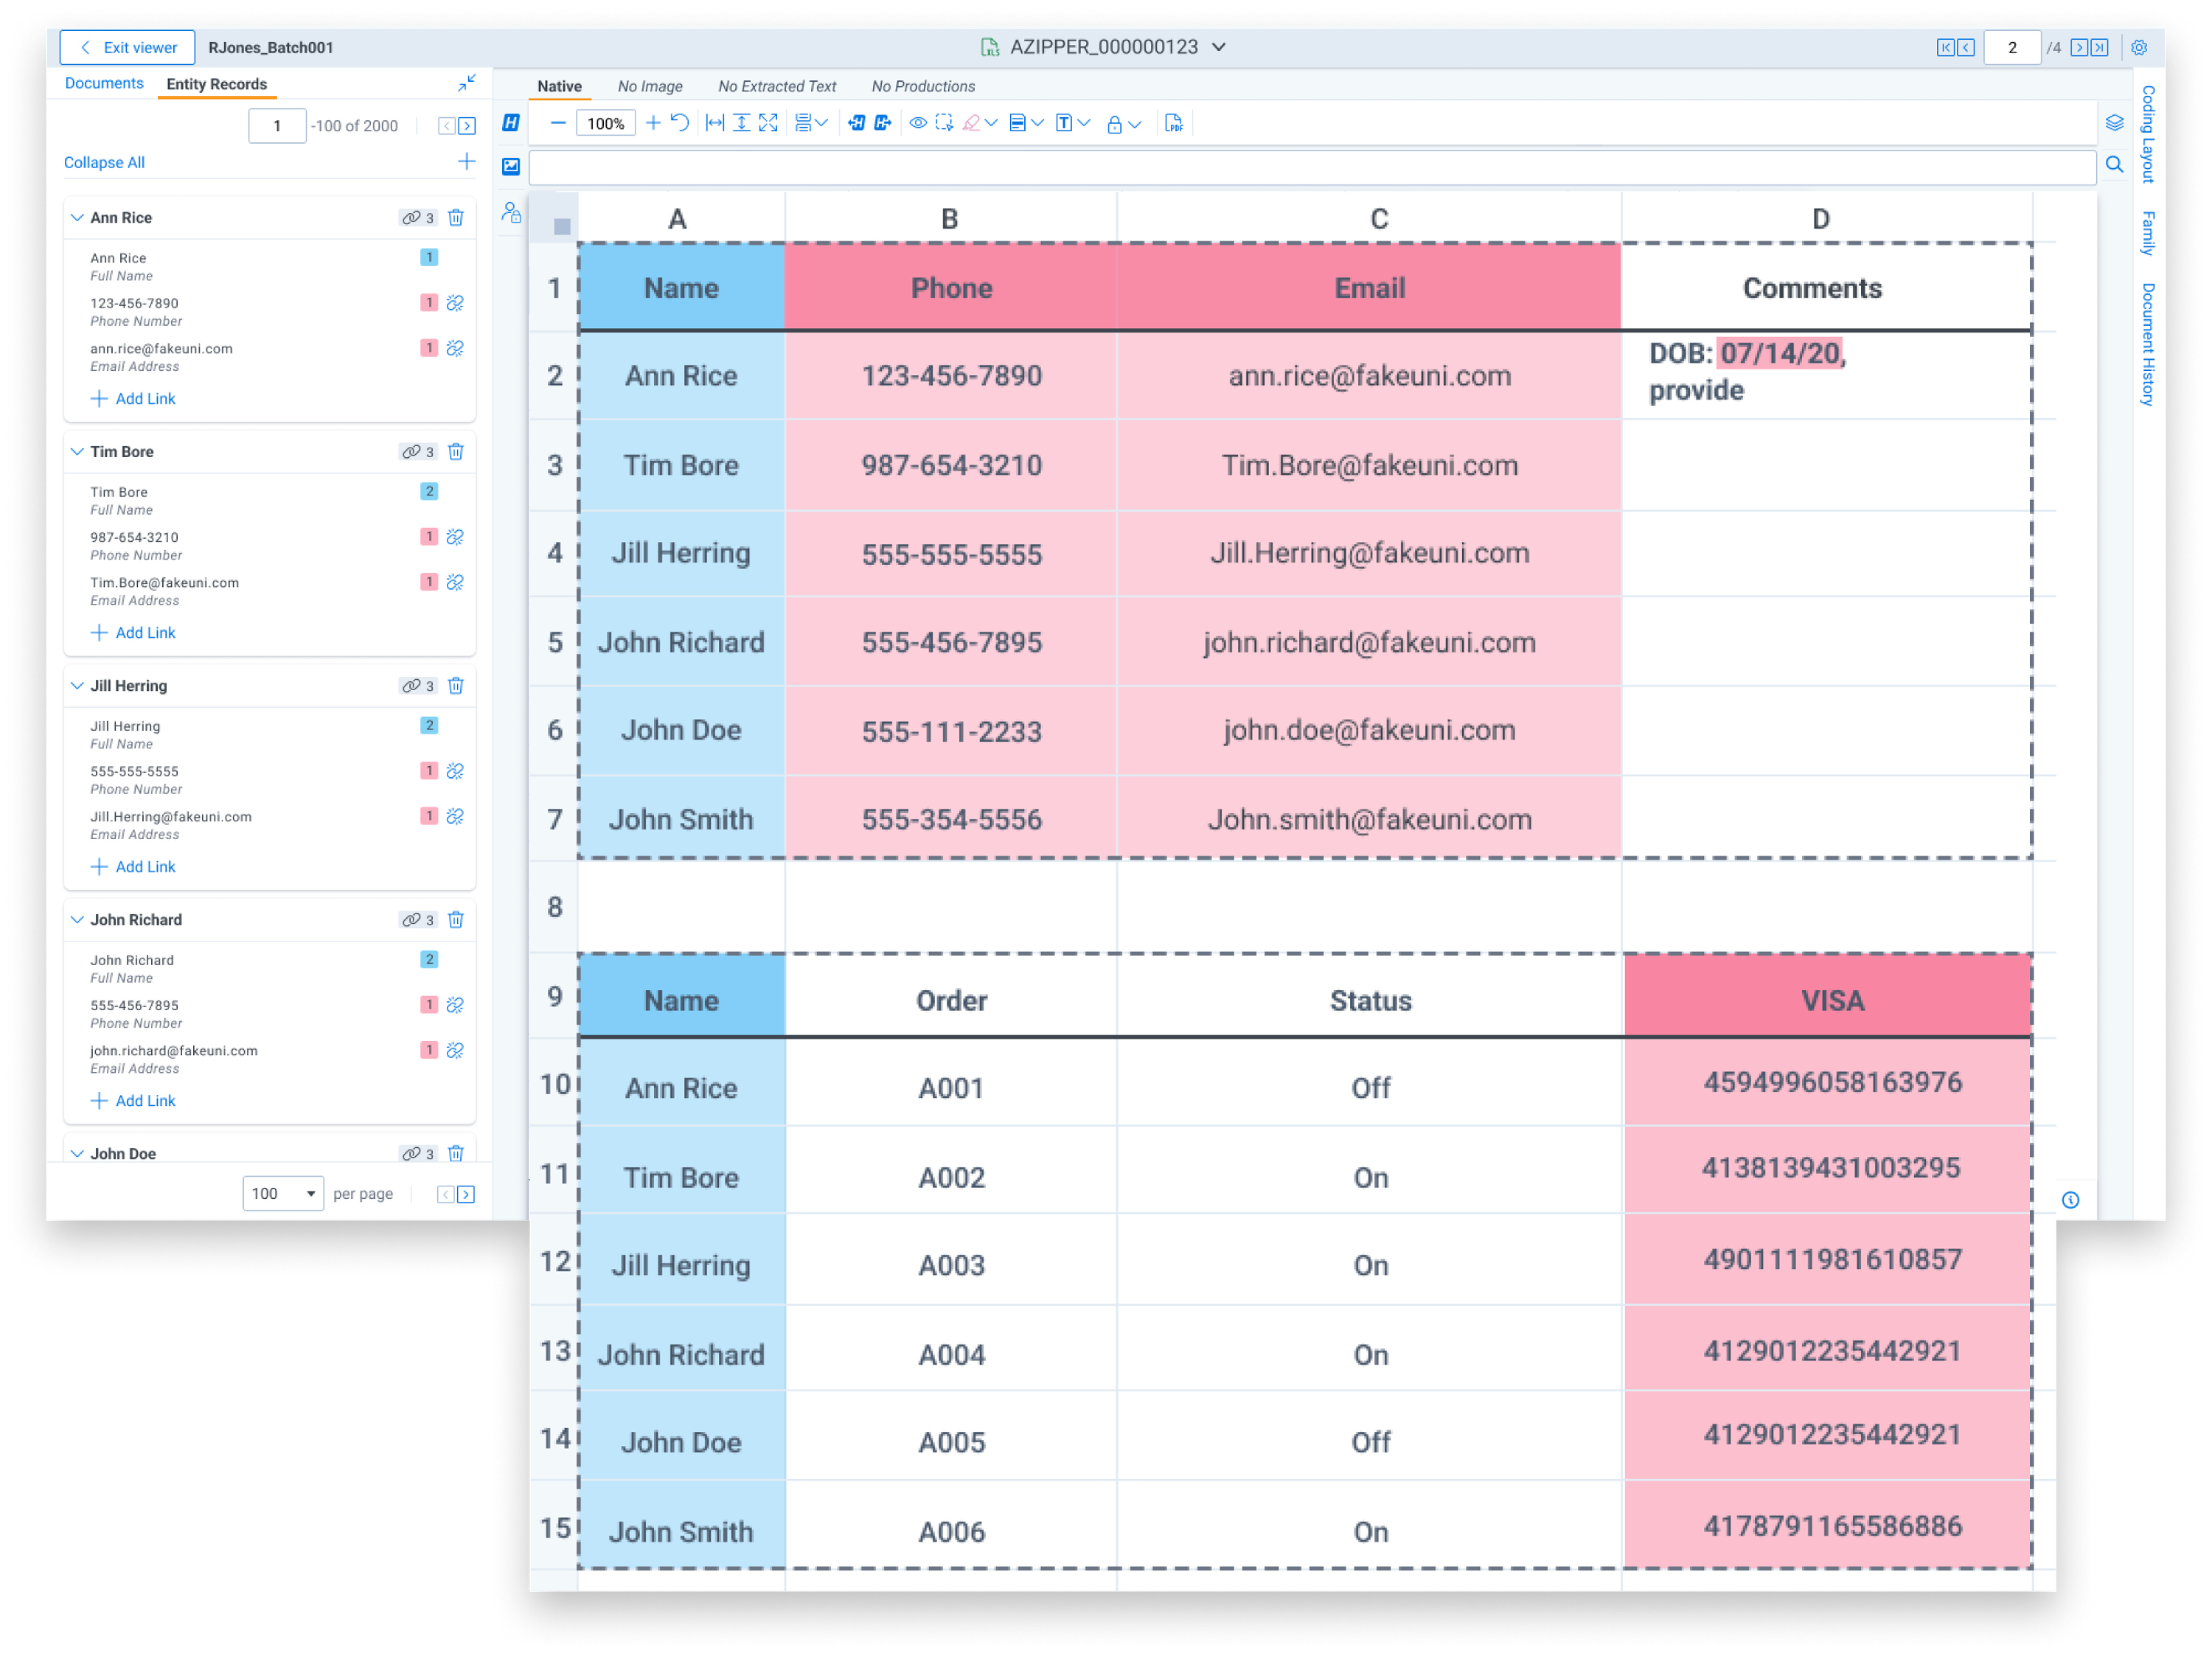Delete the Ann Rice entity record
The width and height of the screenshot is (2212, 1656).
tap(456, 217)
